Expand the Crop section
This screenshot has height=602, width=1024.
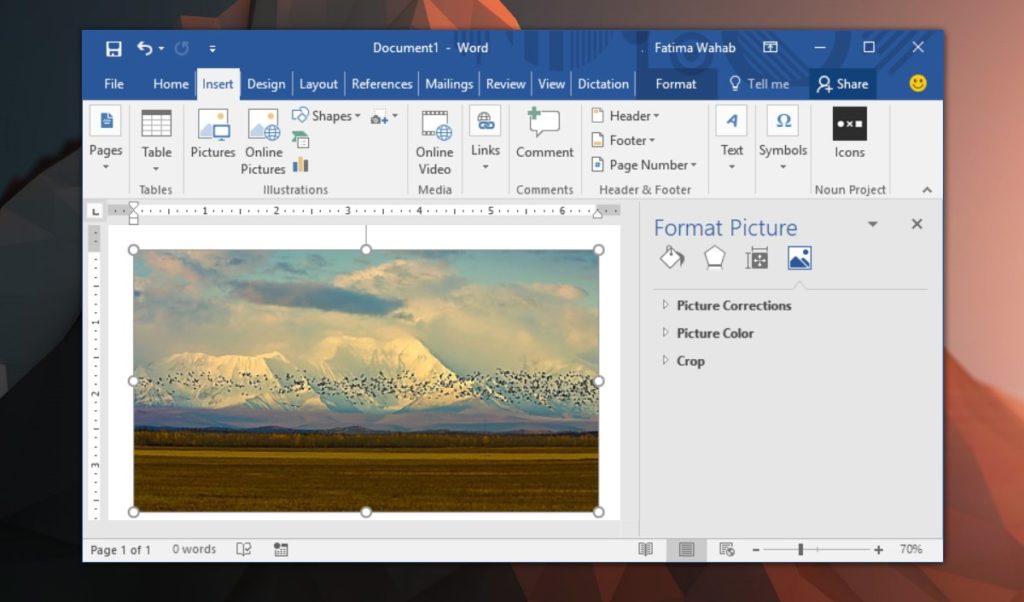click(689, 361)
